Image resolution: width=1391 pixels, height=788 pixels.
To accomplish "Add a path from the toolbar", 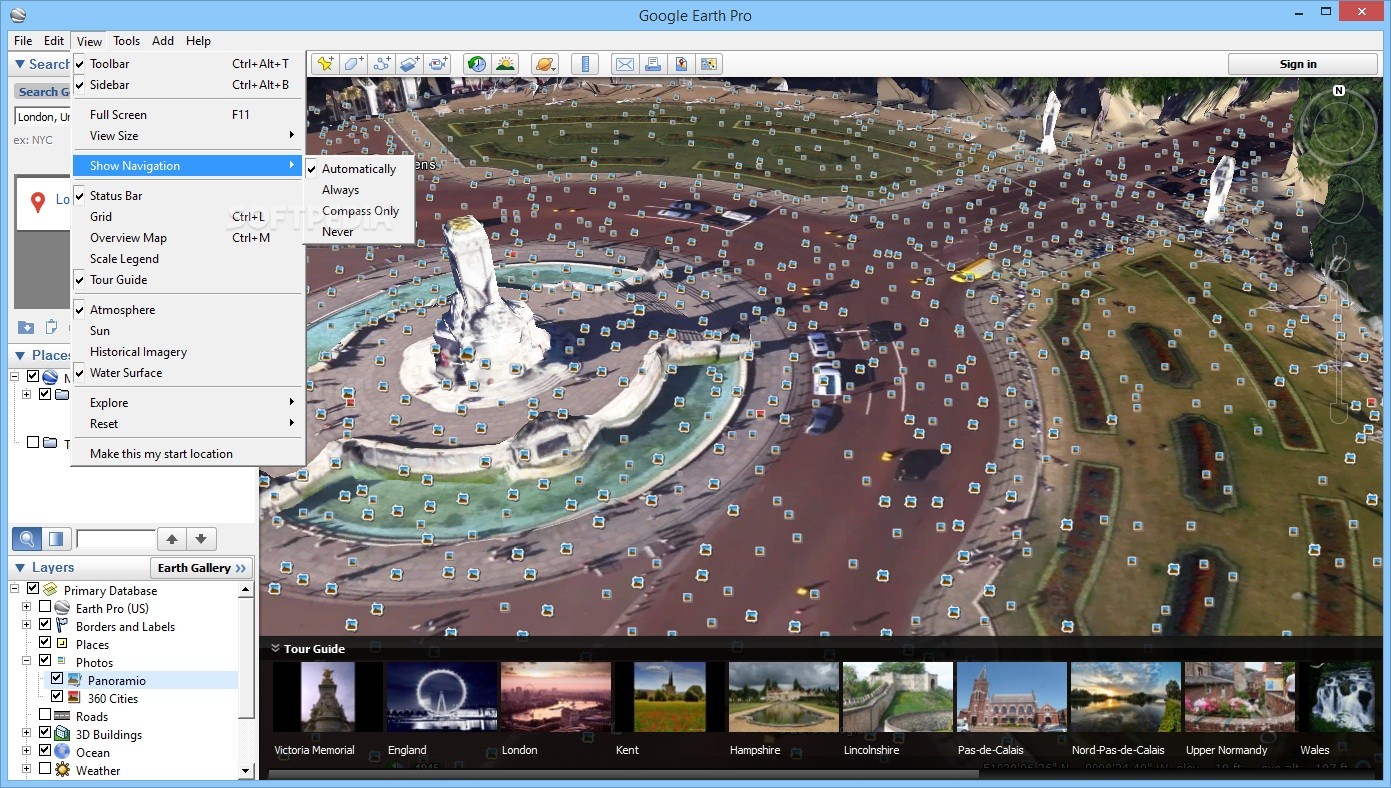I will click(381, 64).
